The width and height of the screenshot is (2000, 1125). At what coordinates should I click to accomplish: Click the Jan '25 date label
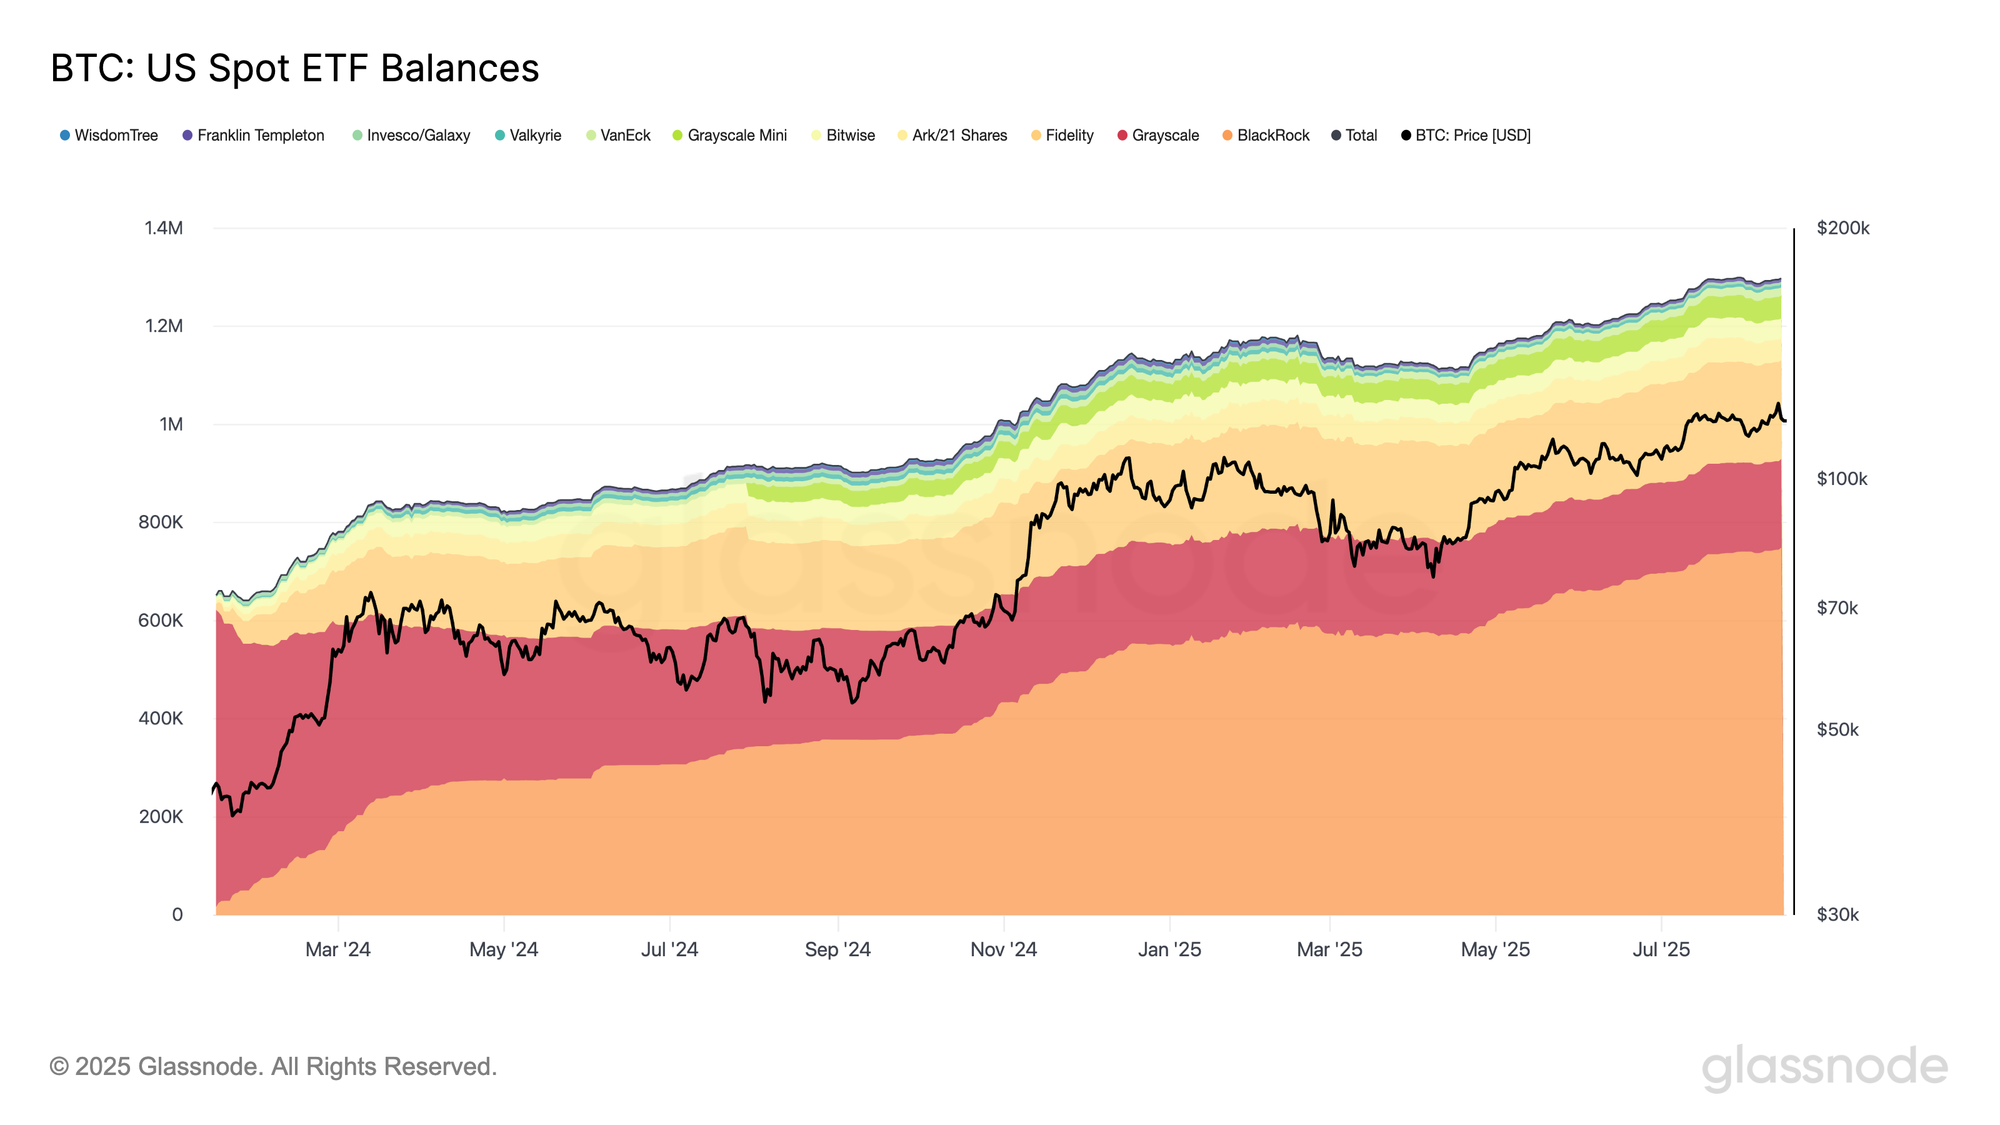point(1170,950)
